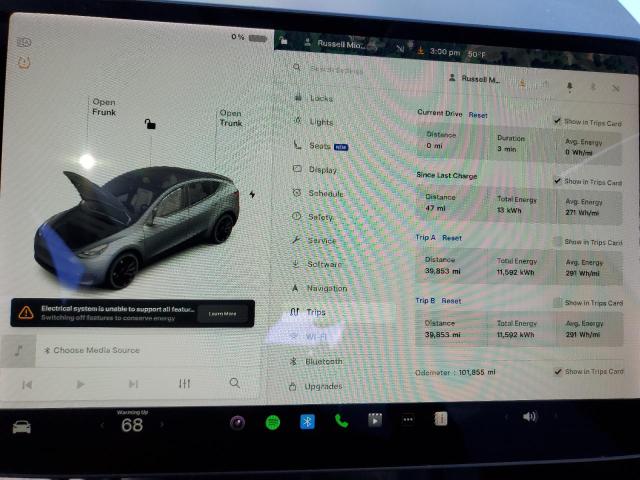Open the Theater video app
Screen dimensions: 640x480
click(375, 420)
